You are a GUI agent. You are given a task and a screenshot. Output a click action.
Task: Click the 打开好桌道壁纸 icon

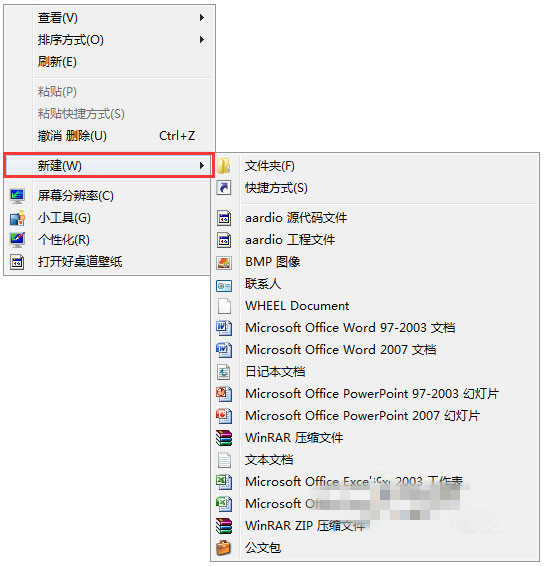point(17,262)
